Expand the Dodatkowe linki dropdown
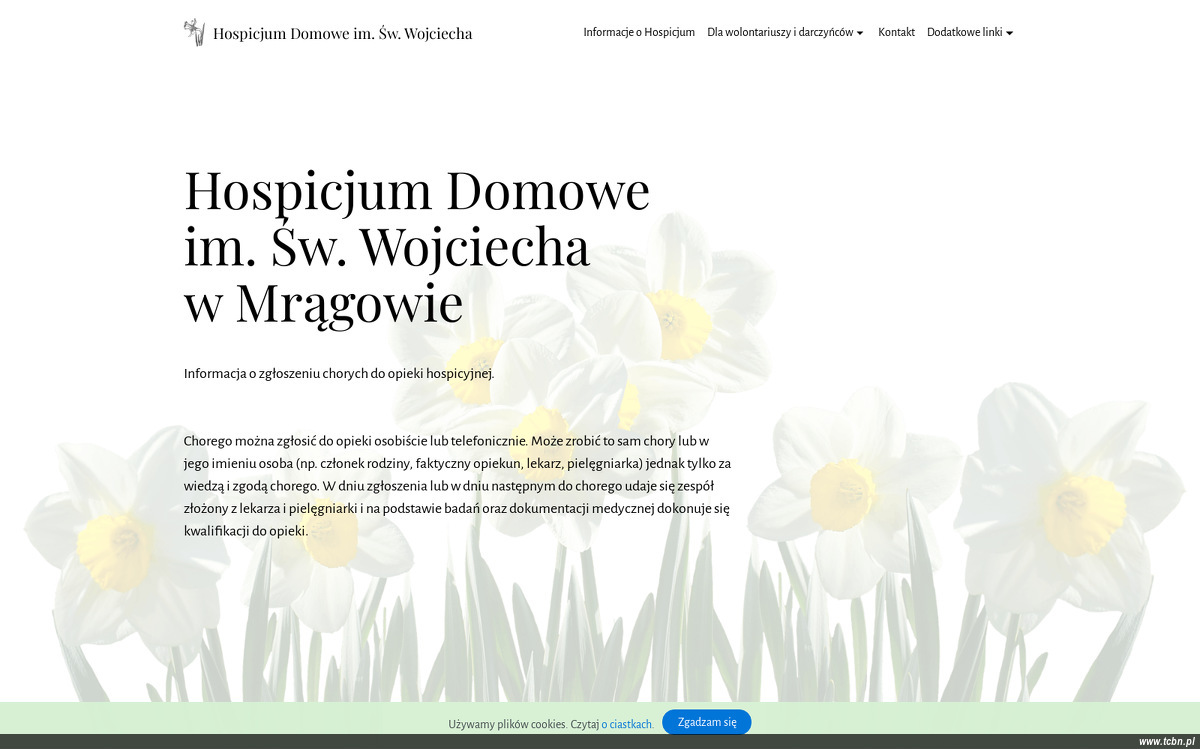The image size is (1200, 749). pos(970,32)
